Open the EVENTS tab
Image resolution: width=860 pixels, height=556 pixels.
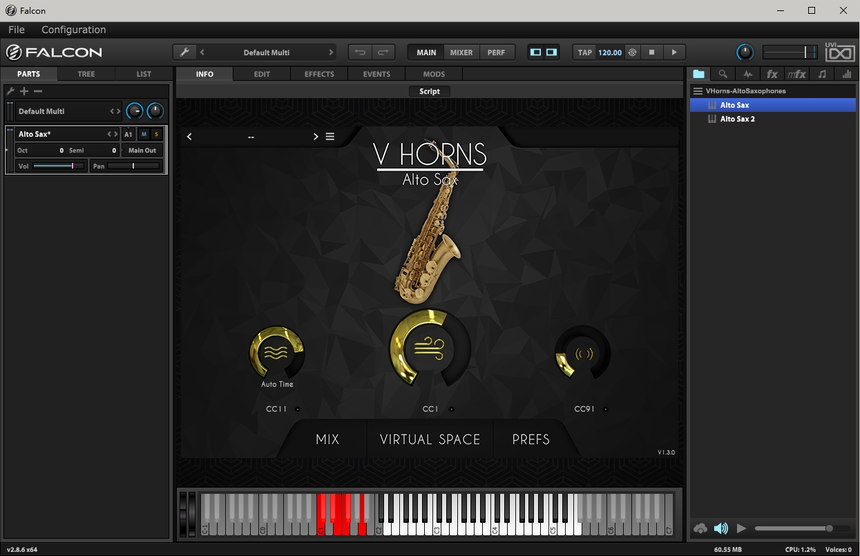click(x=377, y=73)
